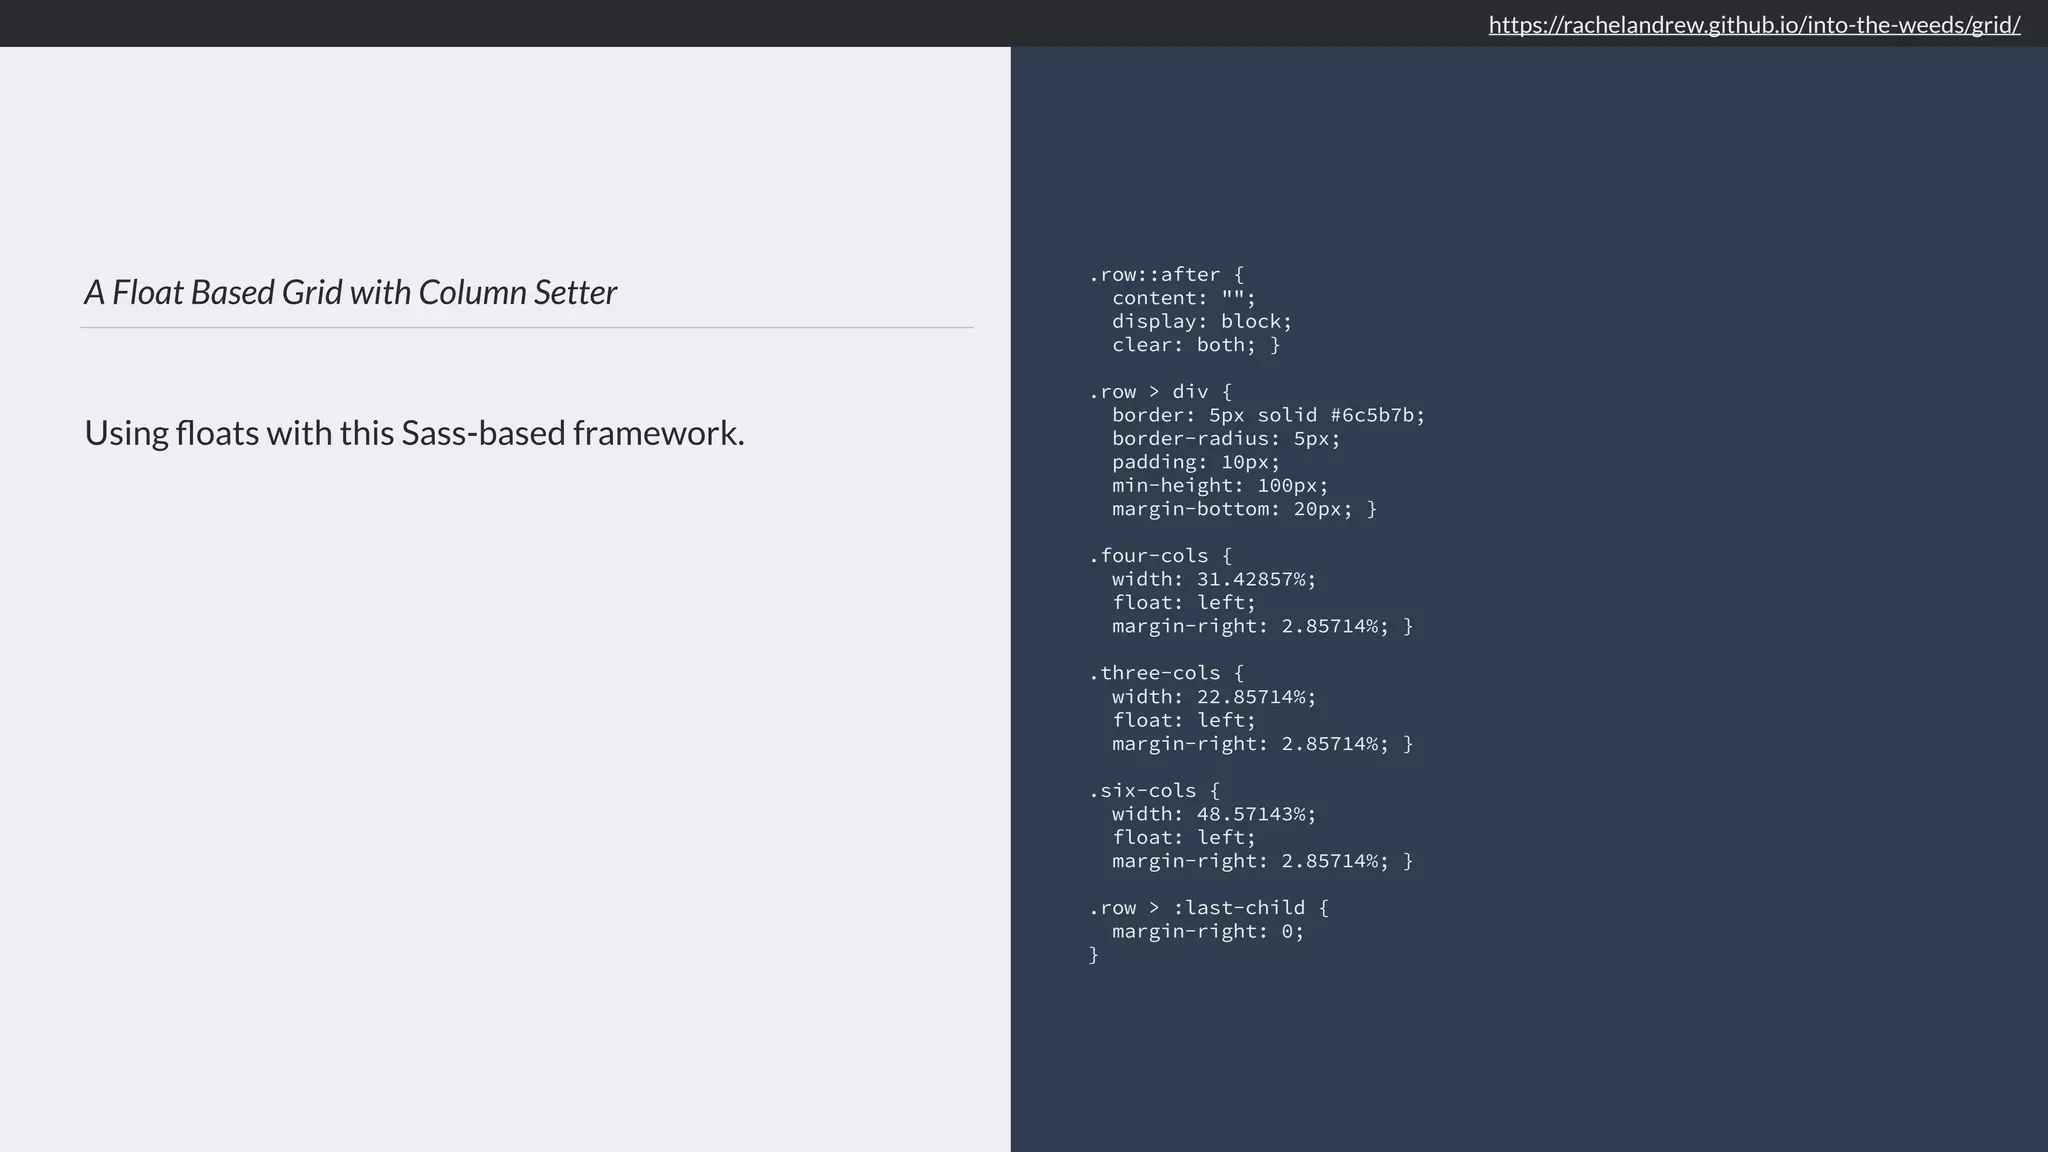Open the rachelandrew.github.io into-the-weeds grid link
This screenshot has width=2048, height=1152.
coord(1754,24)
